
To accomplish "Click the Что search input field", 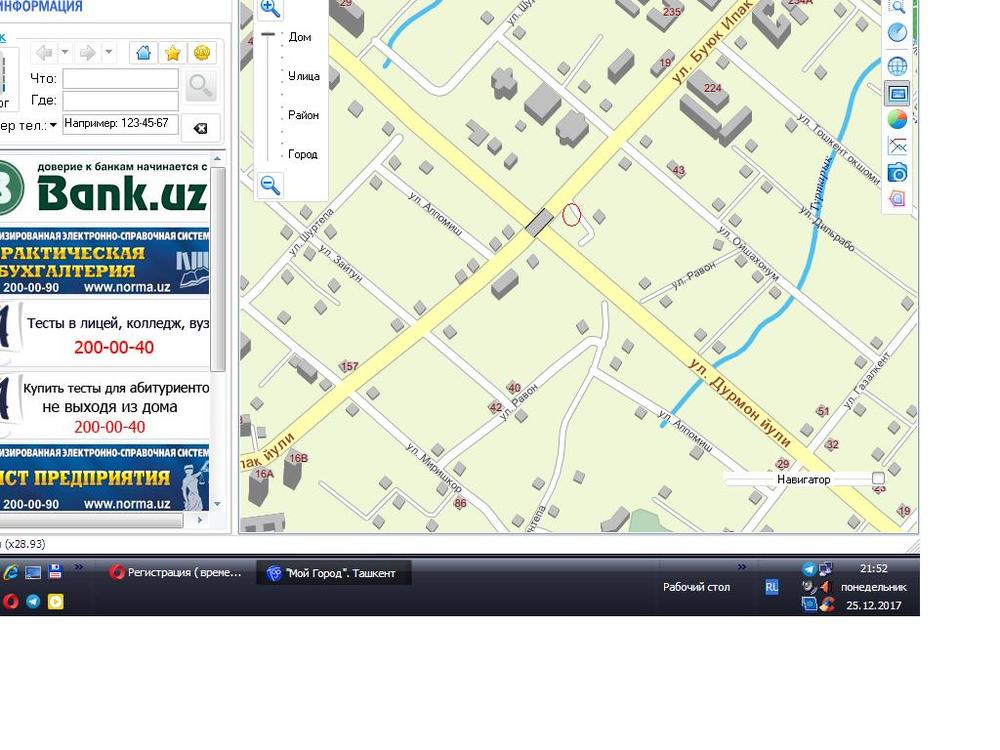I will (x=120, y=78).
